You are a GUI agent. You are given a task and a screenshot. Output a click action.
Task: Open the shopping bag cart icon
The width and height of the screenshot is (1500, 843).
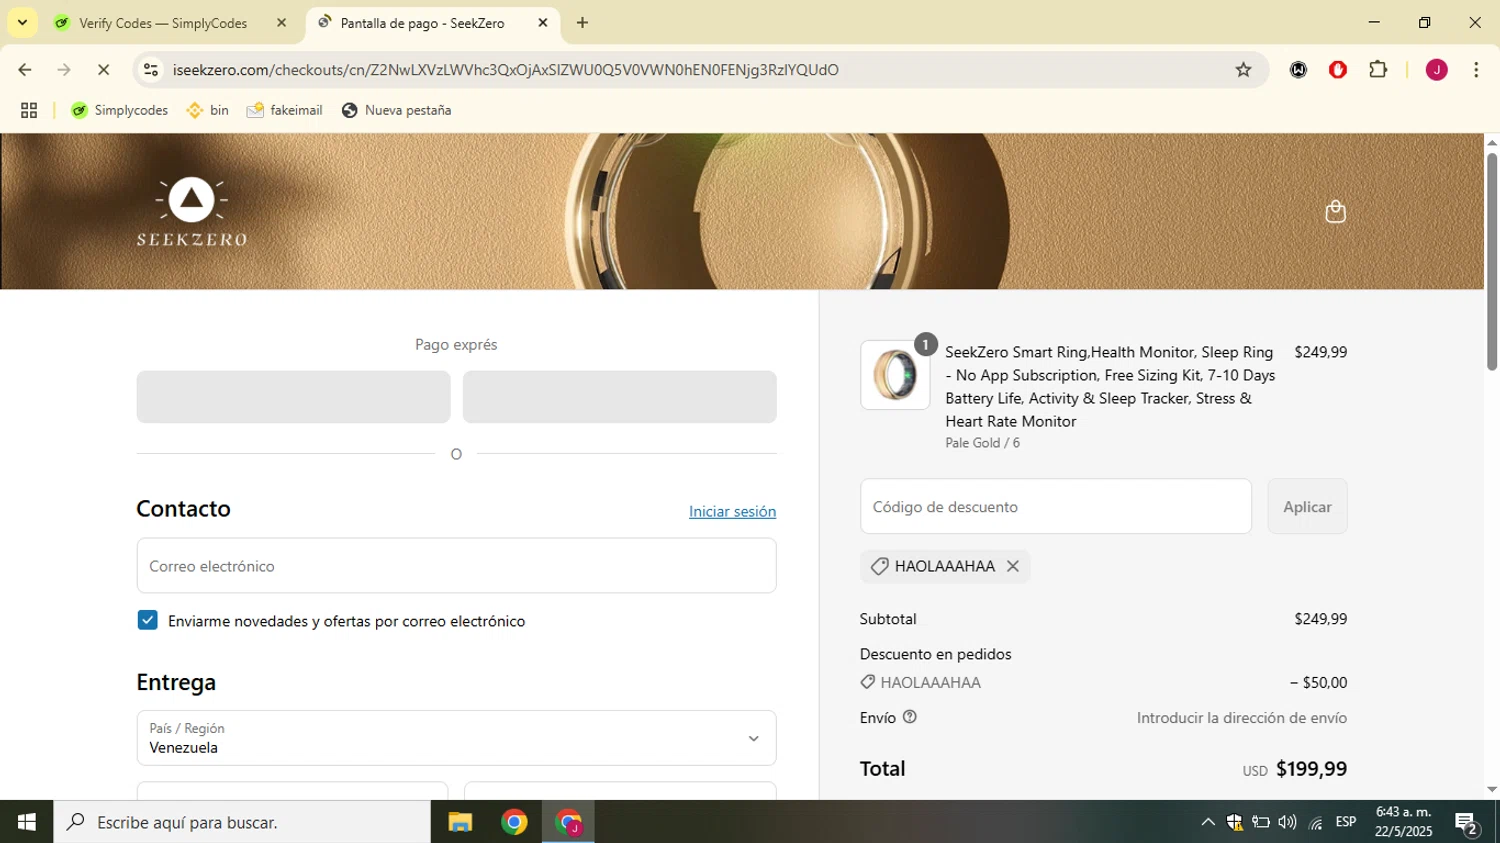coord(1335,211)
